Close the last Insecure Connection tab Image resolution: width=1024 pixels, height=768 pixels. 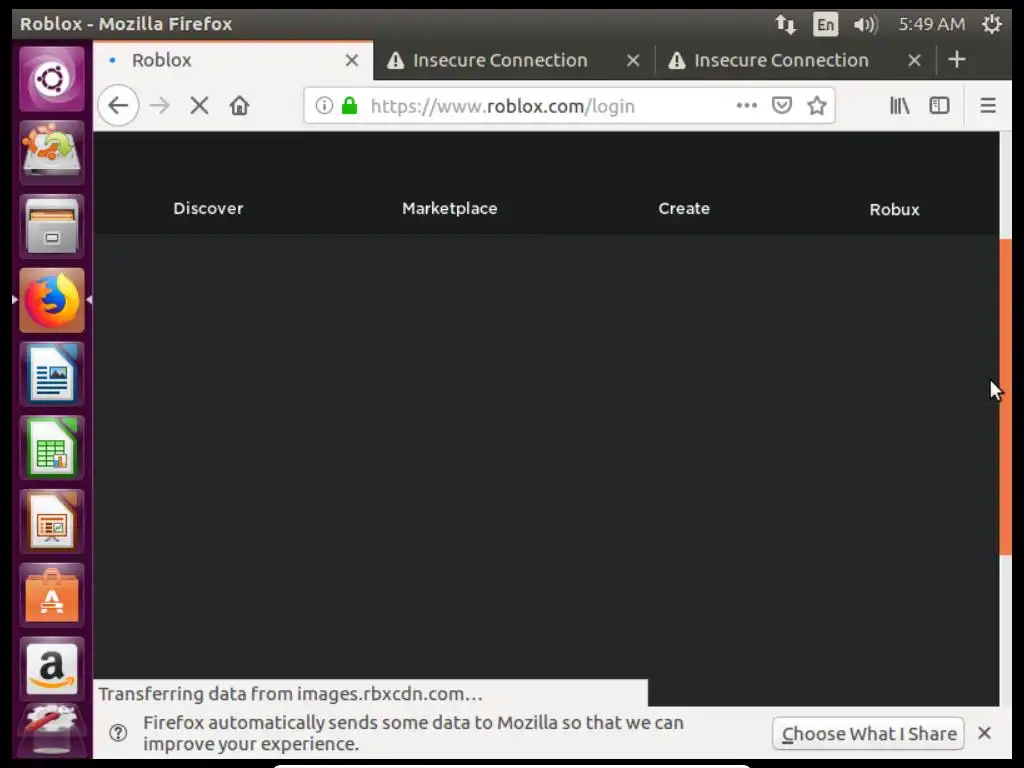click(914, 60)
